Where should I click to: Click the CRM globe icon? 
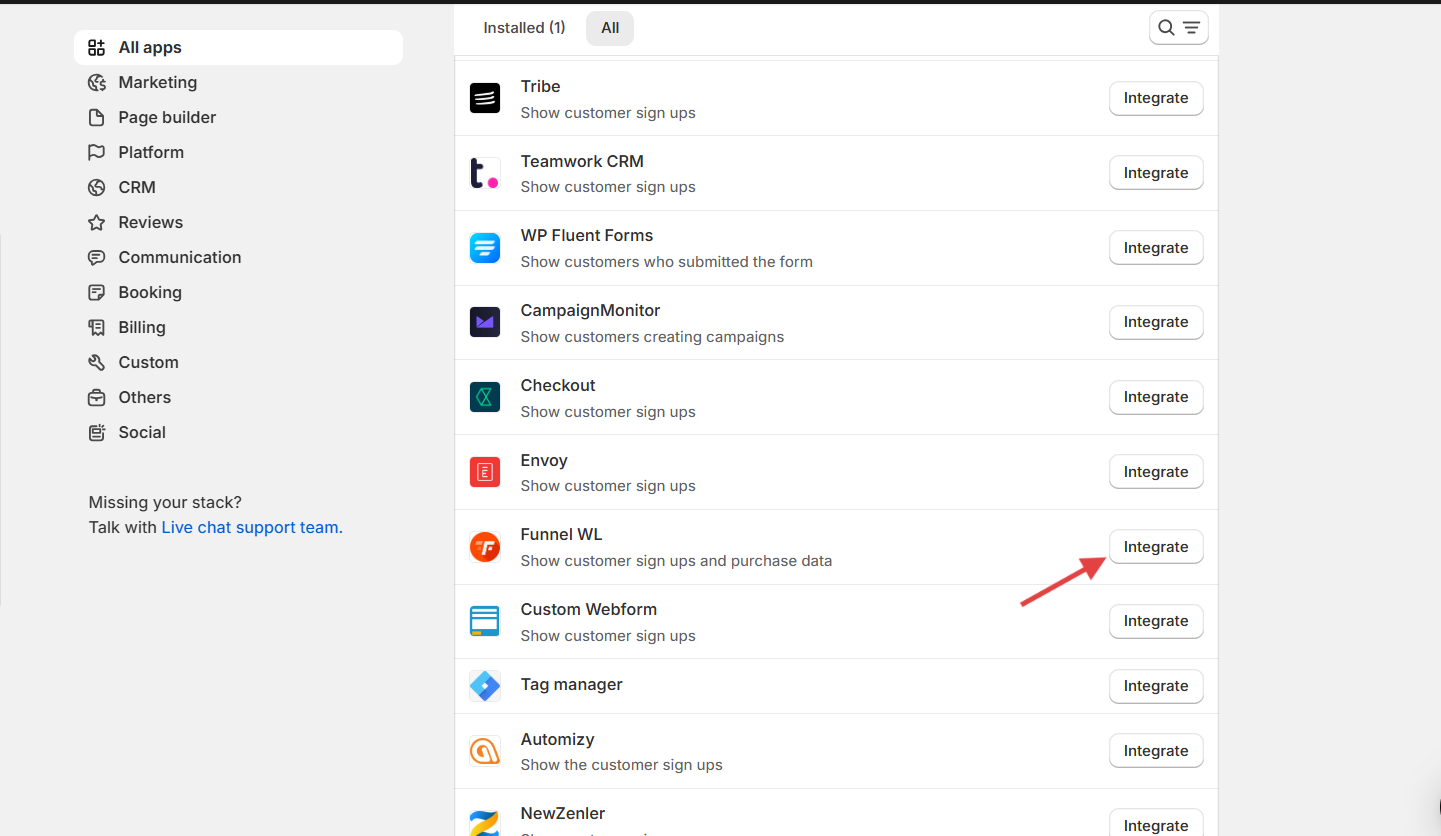96,188
